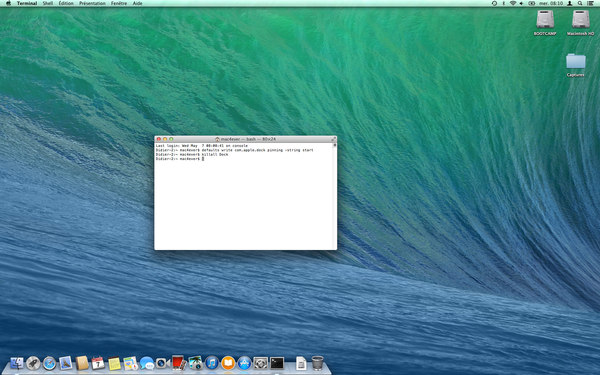Viewport: 600px width, 375px height.
Task: Click Terminal icon in the Dock
Action: point(277,363)
